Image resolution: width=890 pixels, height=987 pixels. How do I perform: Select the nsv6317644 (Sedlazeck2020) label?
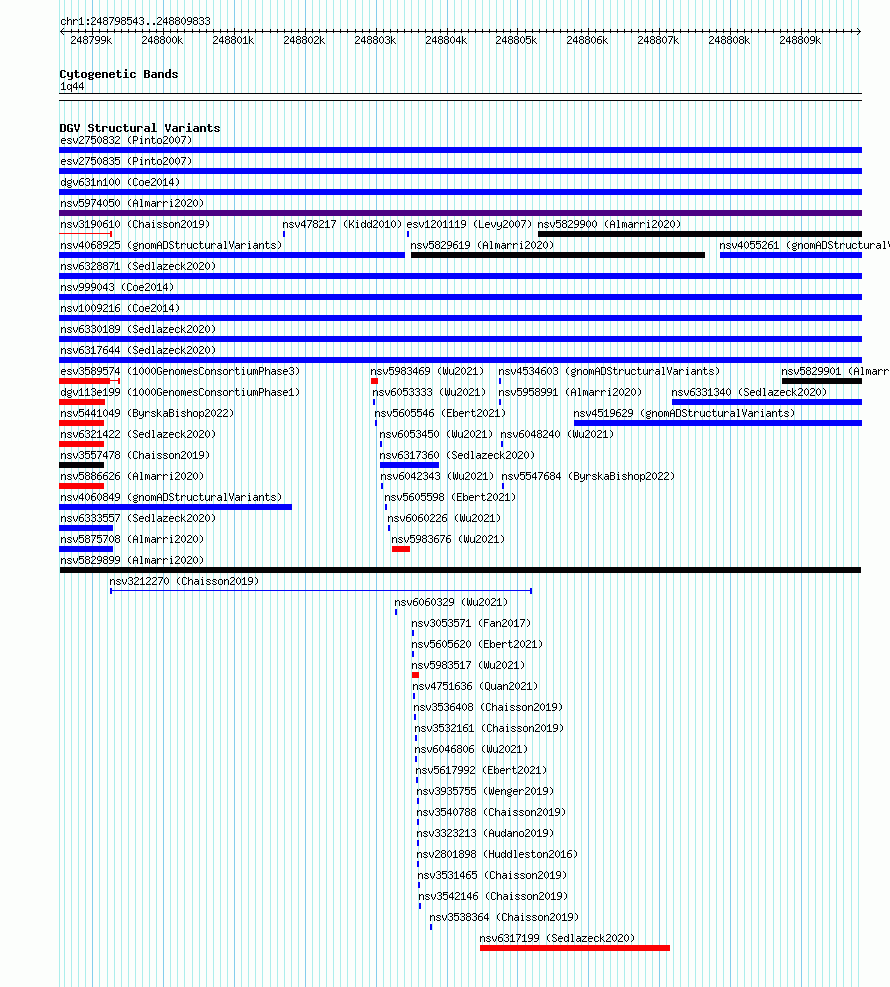(x=138, y=350)
